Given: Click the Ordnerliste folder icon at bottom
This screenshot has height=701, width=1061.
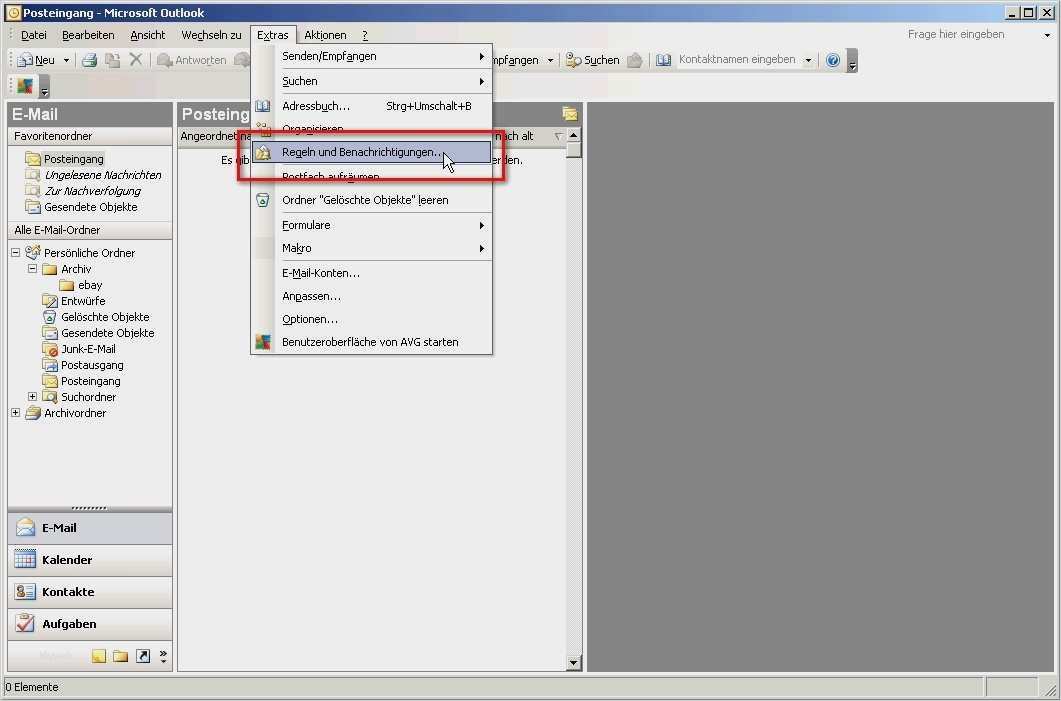Looking at the screenshot, I should pos(120,656).
